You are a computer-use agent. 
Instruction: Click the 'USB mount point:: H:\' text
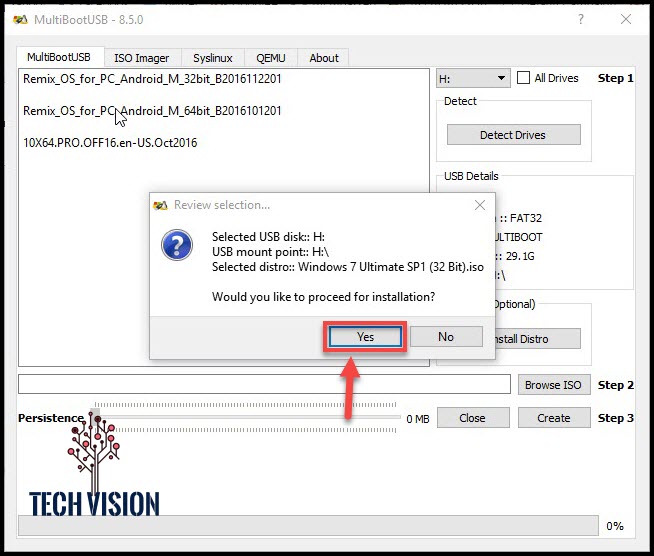(271, 252)
